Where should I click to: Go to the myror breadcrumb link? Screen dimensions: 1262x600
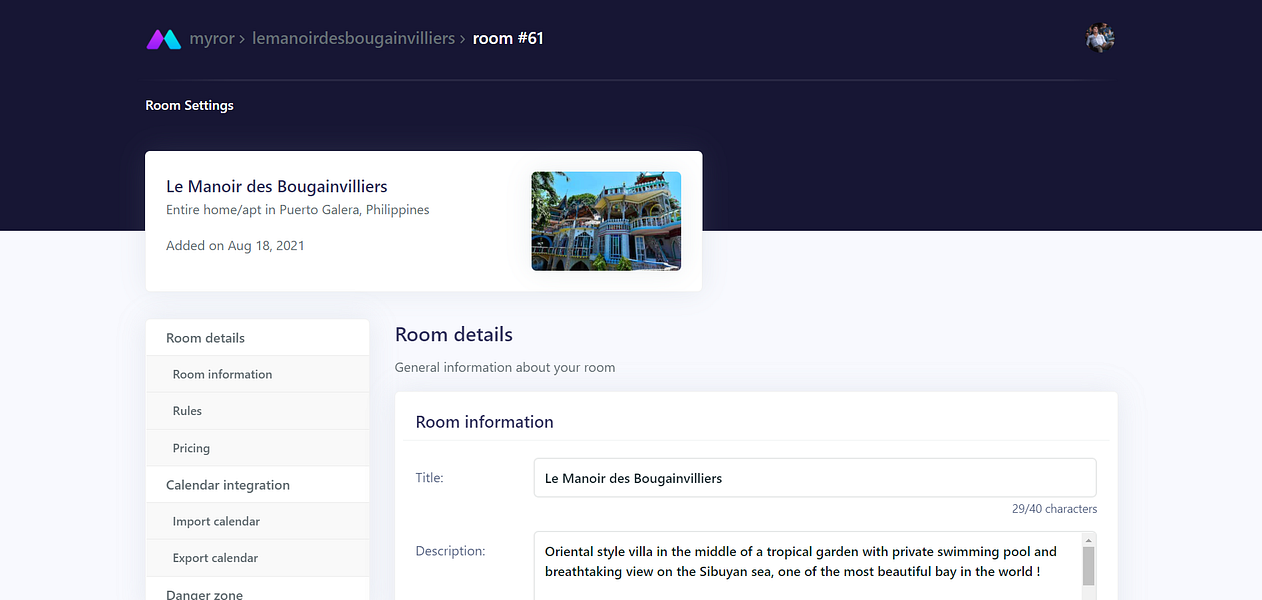(212, 39)
